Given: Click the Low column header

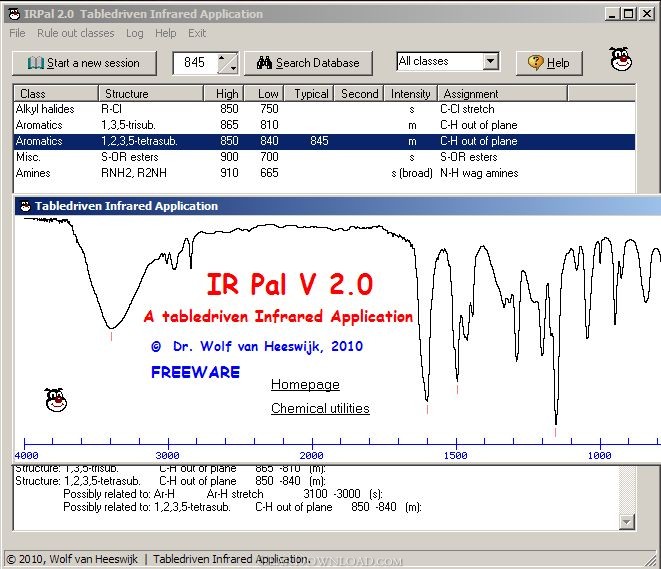Looking at the screenshot, I should pyautogui.click(x=264, y=94).
